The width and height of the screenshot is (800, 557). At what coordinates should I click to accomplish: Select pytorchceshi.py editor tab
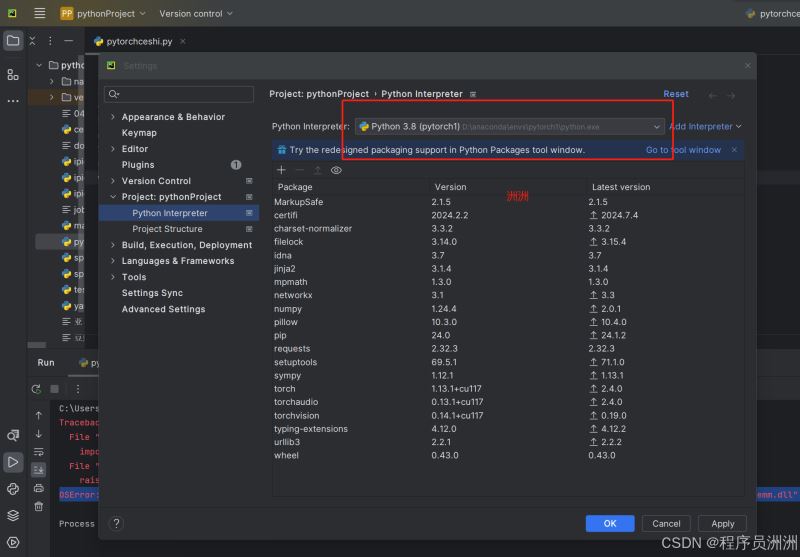[139, 41]
